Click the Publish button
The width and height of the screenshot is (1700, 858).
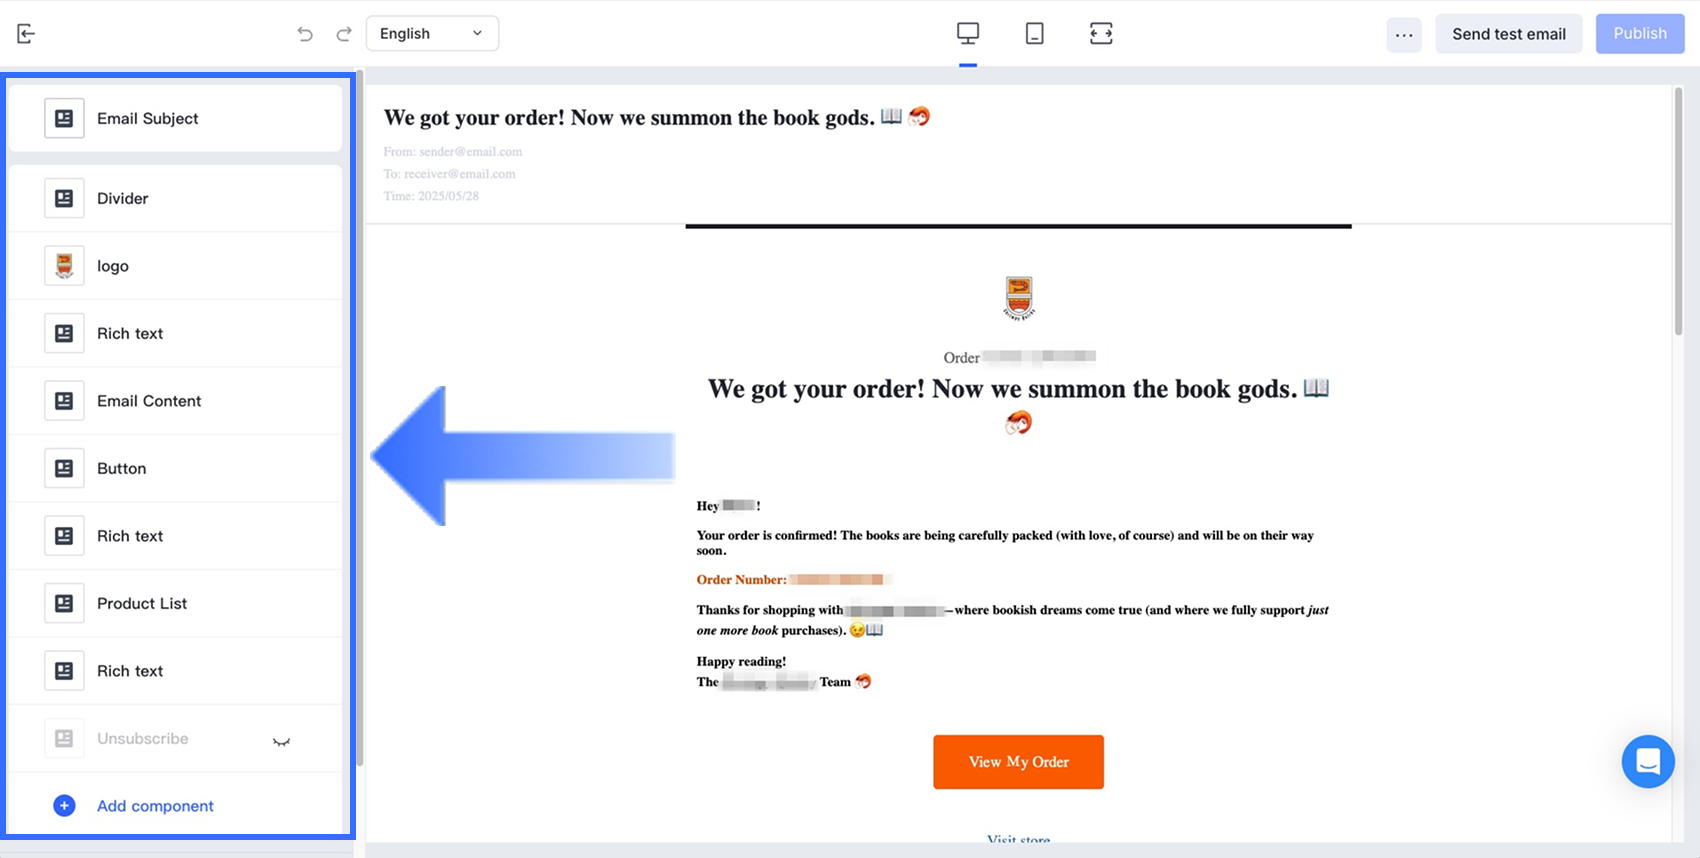pos(1640,33)
